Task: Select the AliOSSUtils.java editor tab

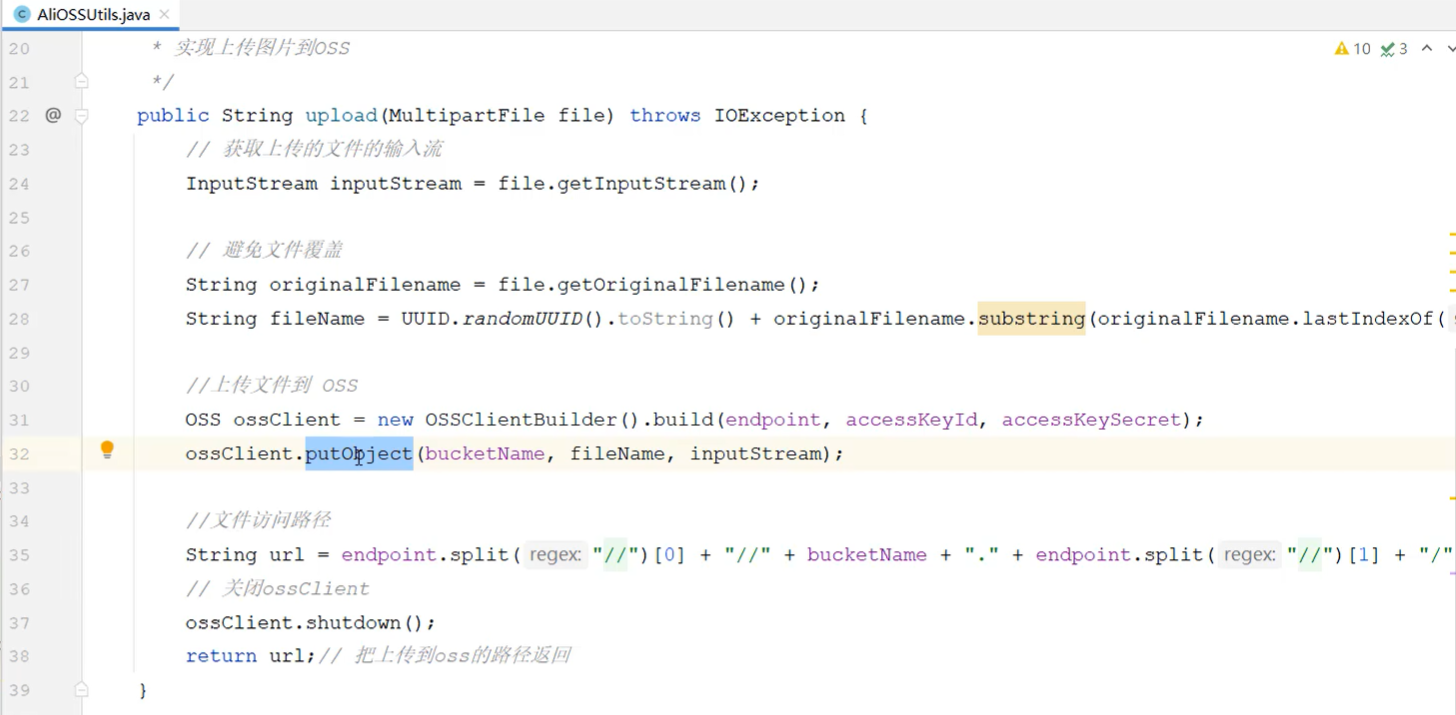Action: click(x=93, y=14)
